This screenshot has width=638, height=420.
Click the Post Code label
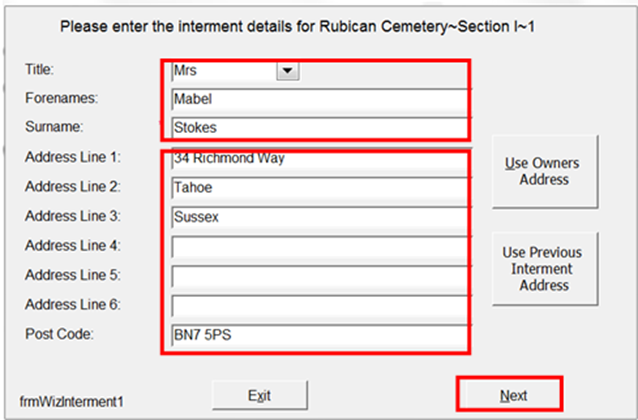(x=57, y=333)
